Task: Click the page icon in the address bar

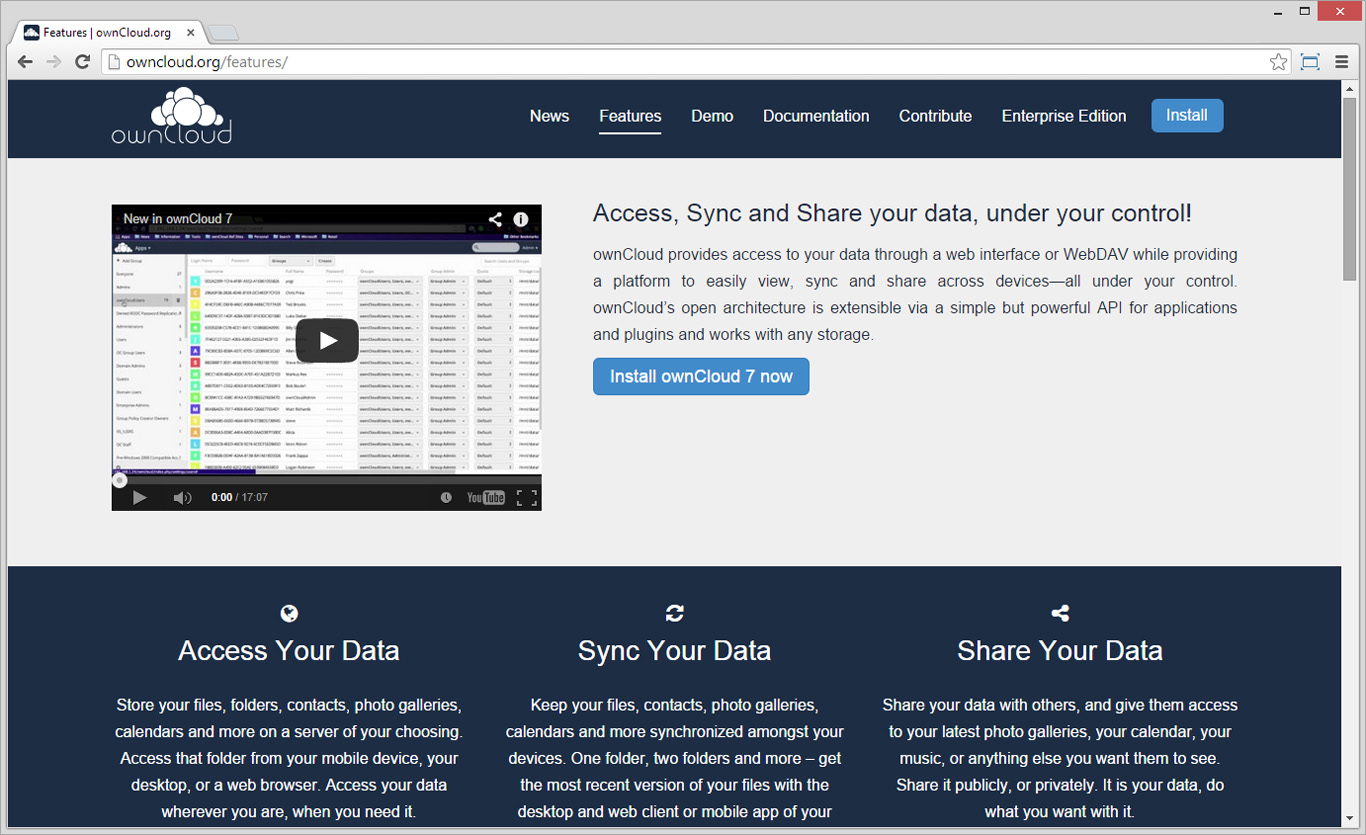Action: click(x=114, y=62)
